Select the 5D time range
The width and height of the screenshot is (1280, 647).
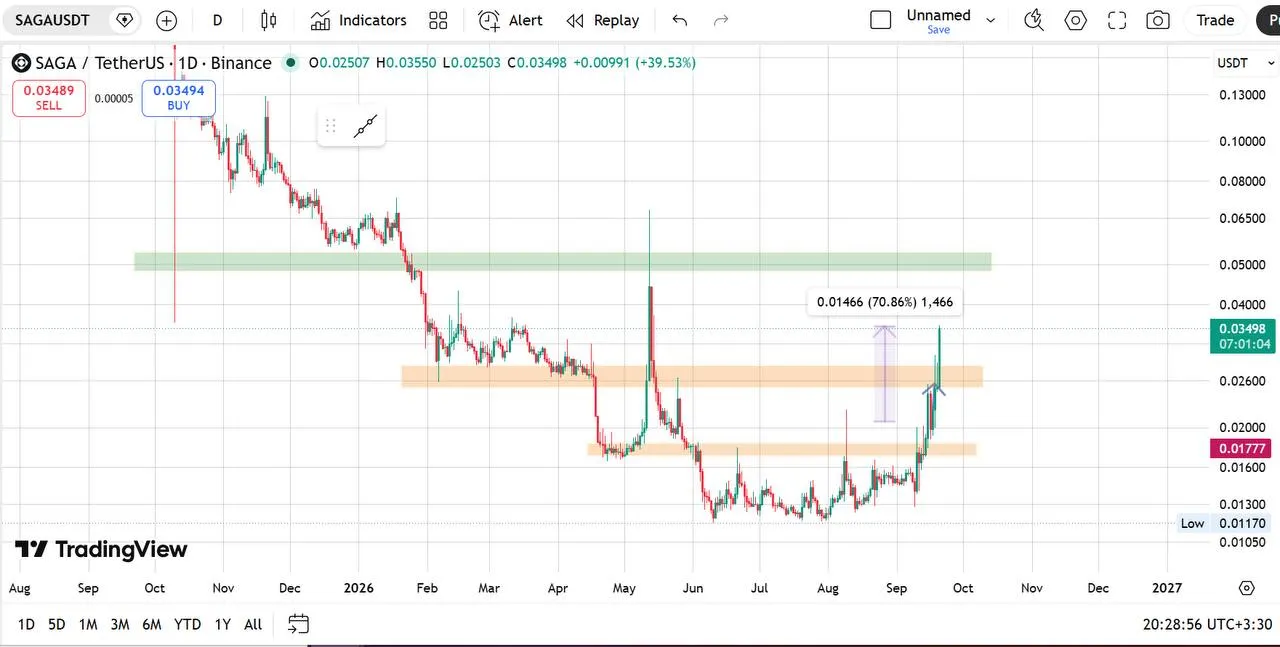click(57, 624)
